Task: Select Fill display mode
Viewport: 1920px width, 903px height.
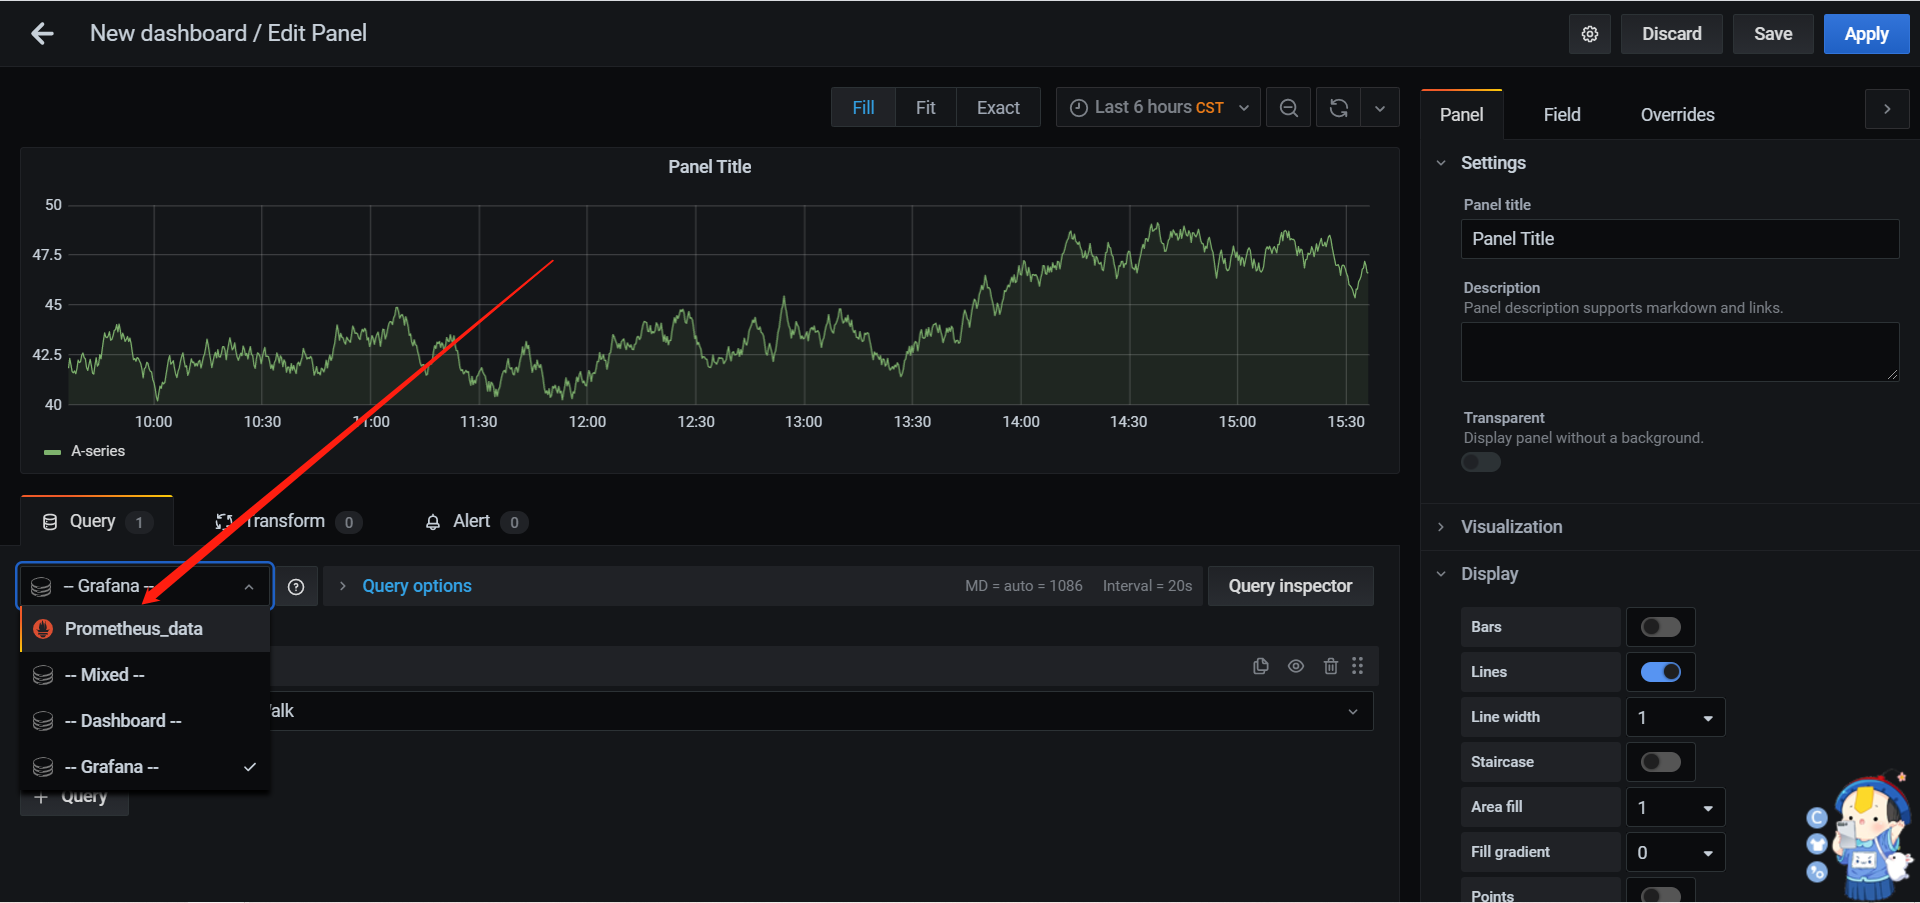Action: 863,108
